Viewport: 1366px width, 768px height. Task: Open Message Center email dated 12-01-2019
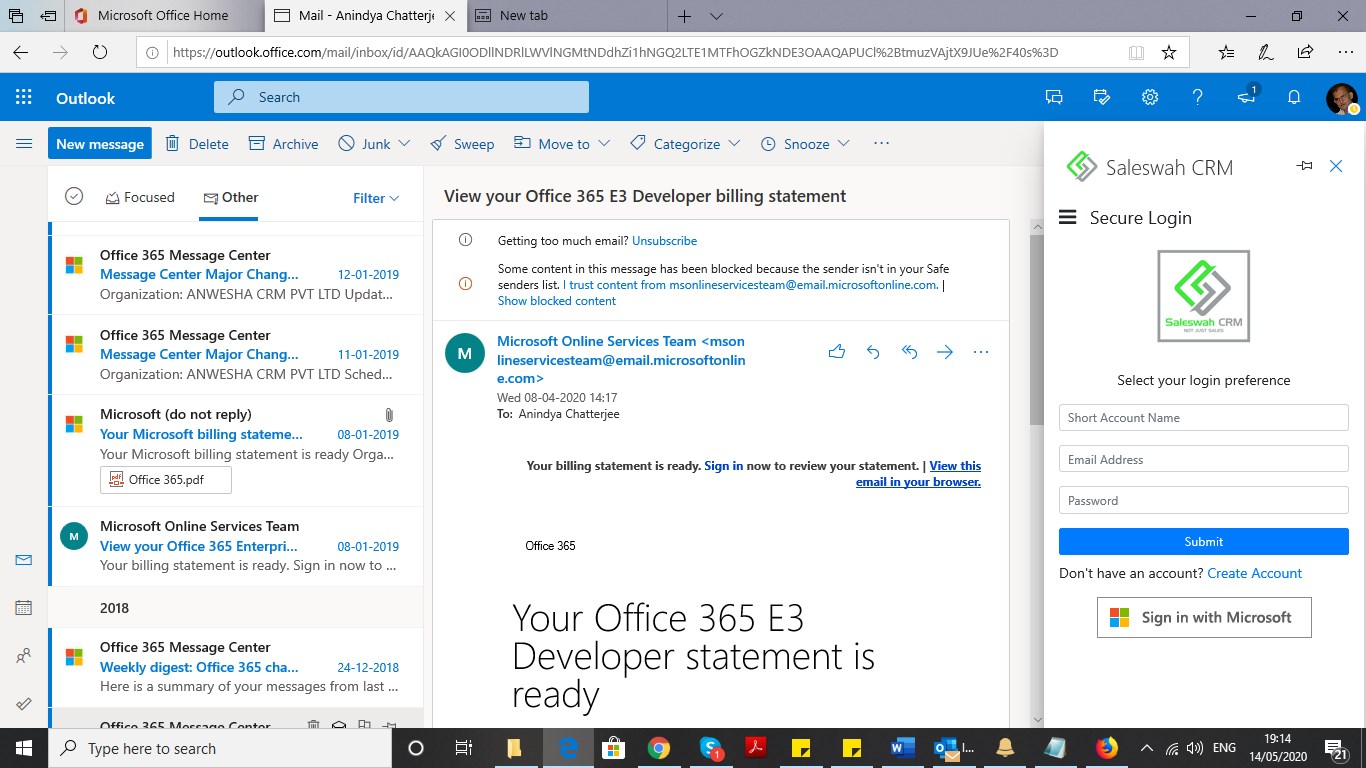(235, 275)
